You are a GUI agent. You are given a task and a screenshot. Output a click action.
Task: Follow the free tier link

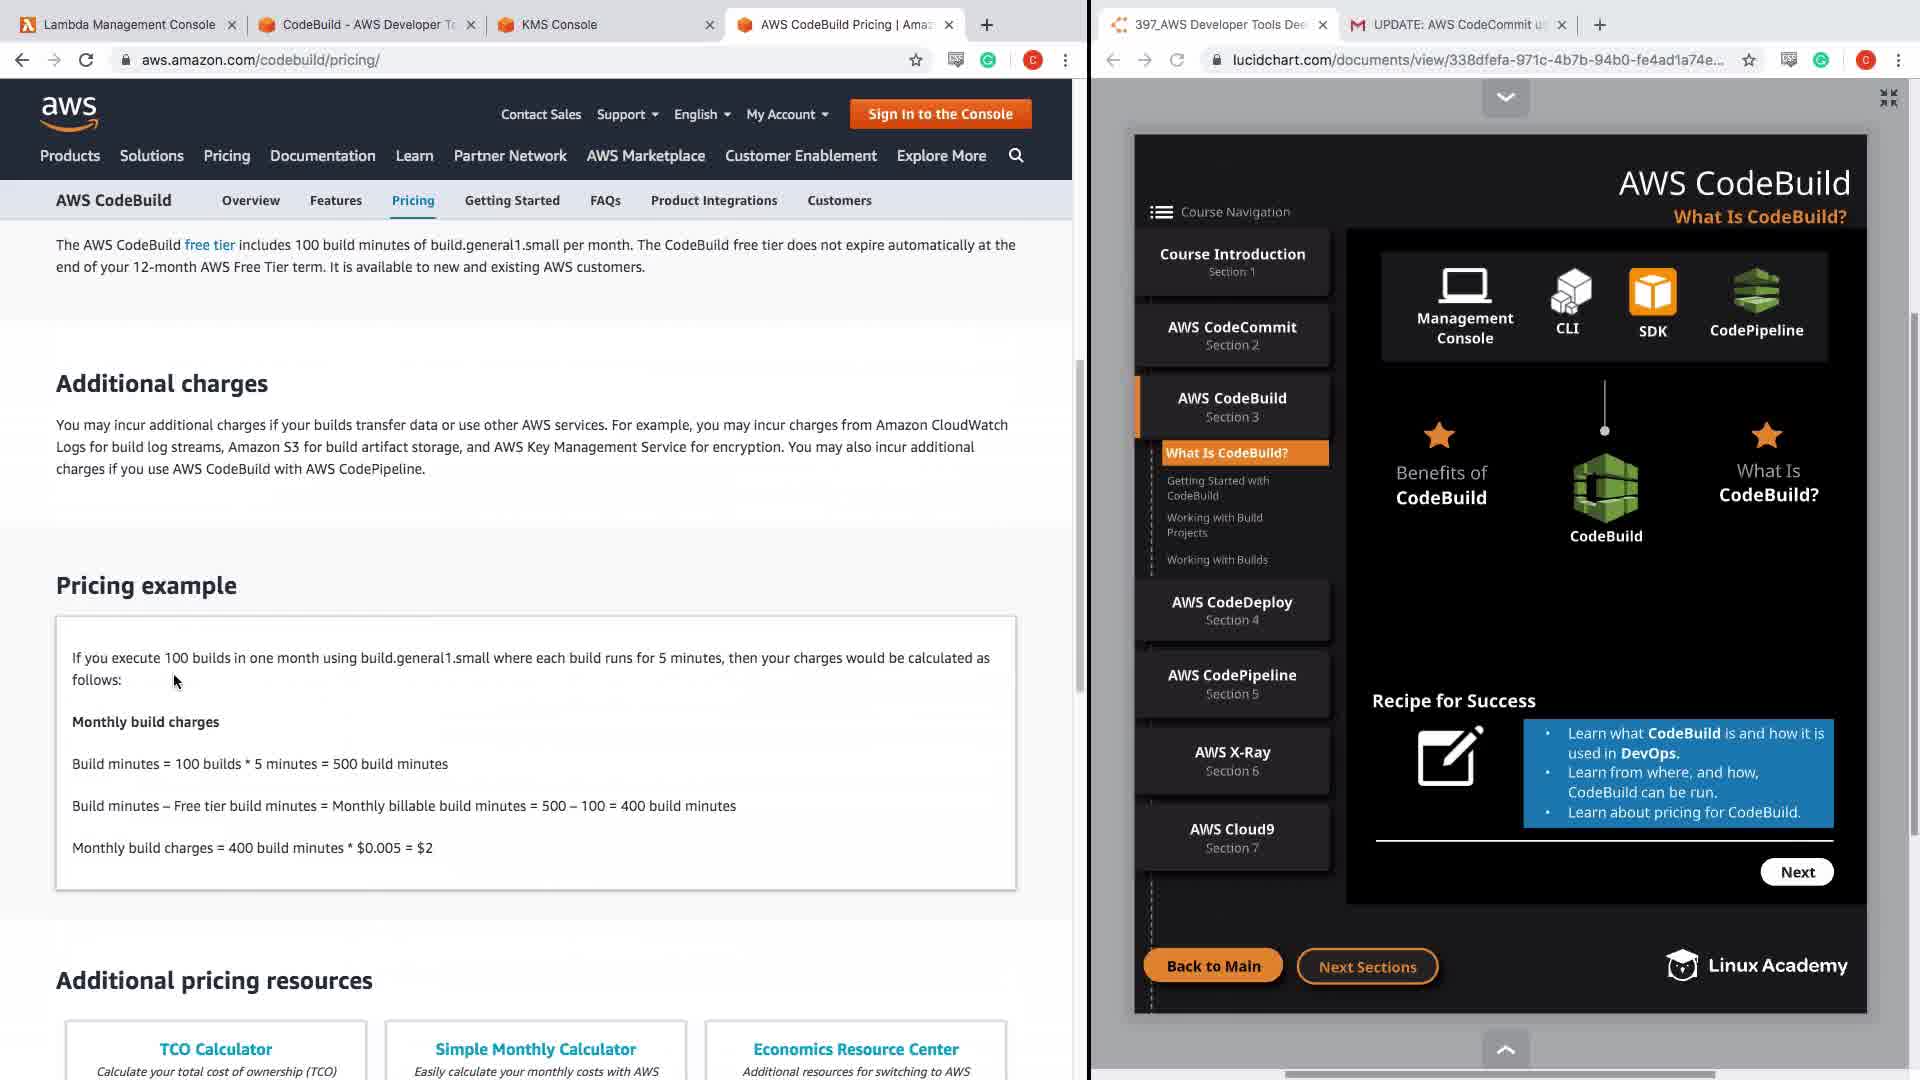pos(209,245)
